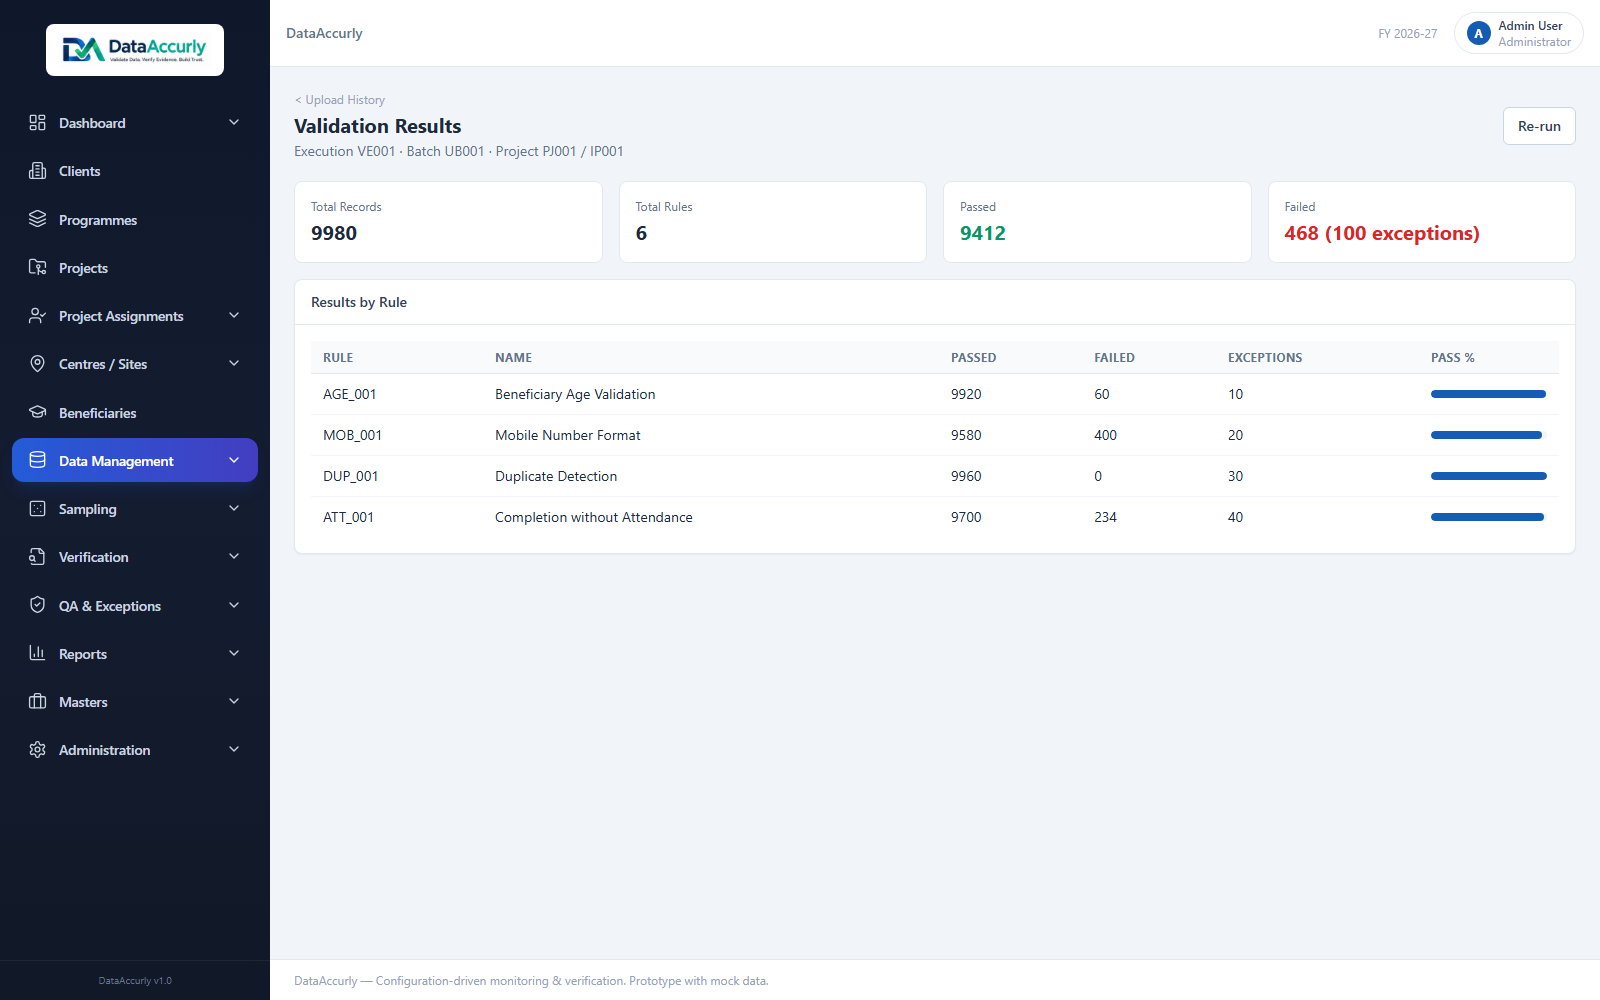Viewport: 1600px width, 1000px height.
Task: Click the Sampling icon in sidebar
Action: 37,509
